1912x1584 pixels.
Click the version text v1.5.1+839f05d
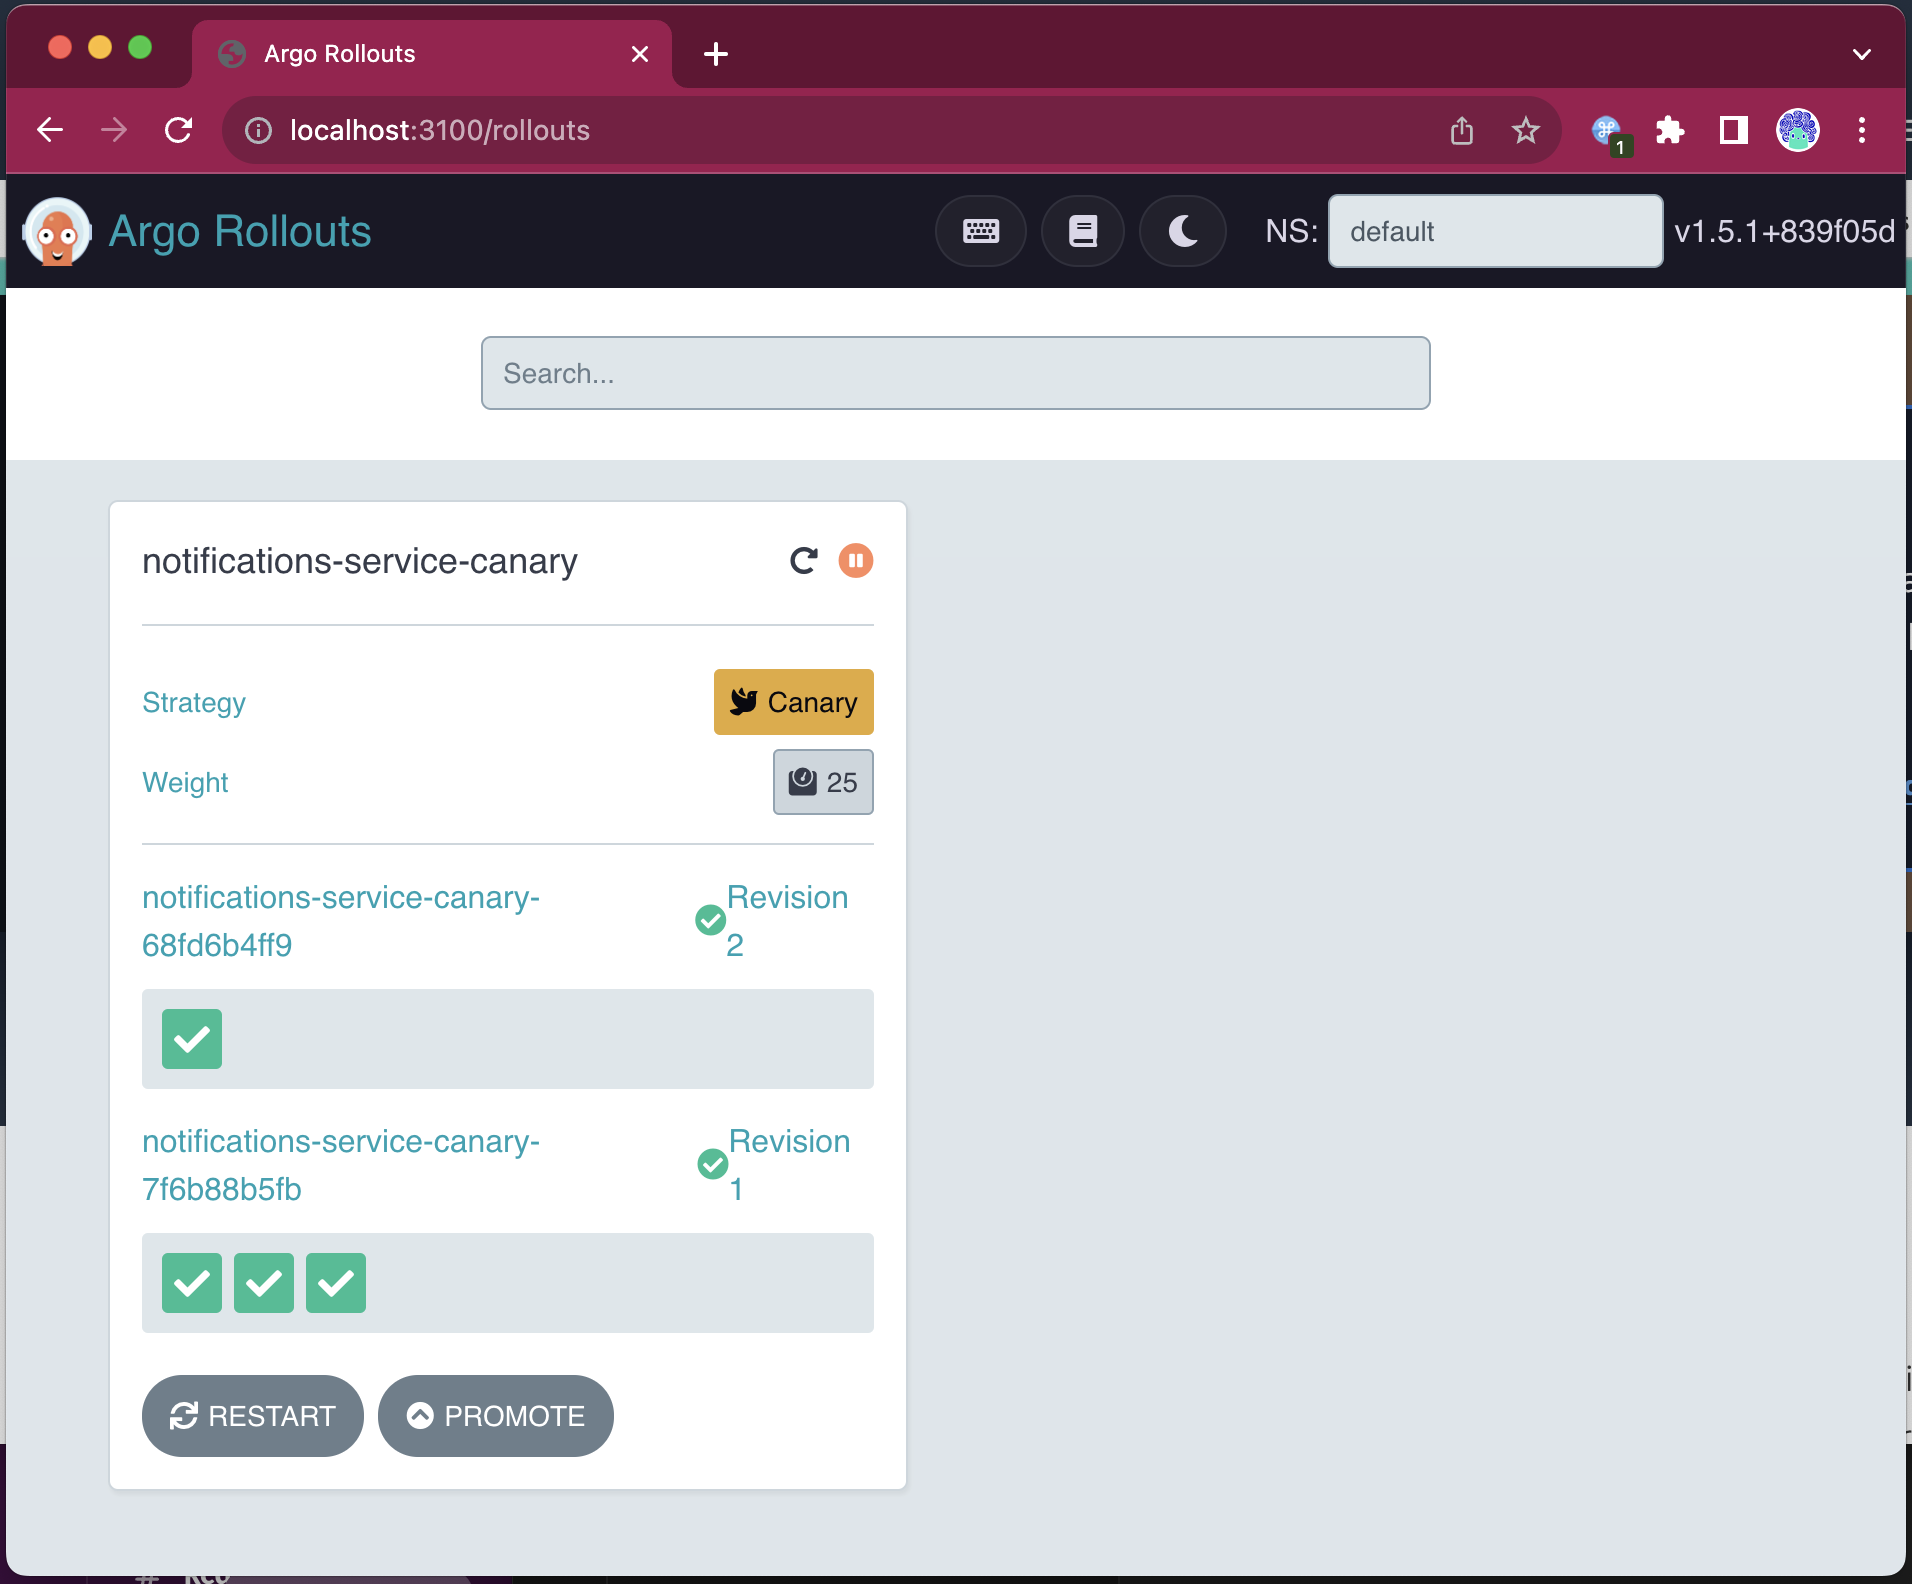click(1784, 231)
